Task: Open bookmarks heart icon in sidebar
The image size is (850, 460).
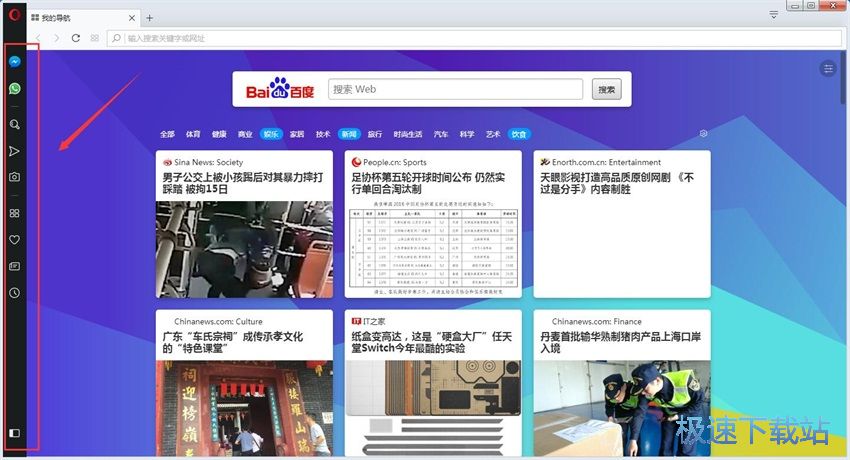Action: pyautogui.click(x=15, y=239)
